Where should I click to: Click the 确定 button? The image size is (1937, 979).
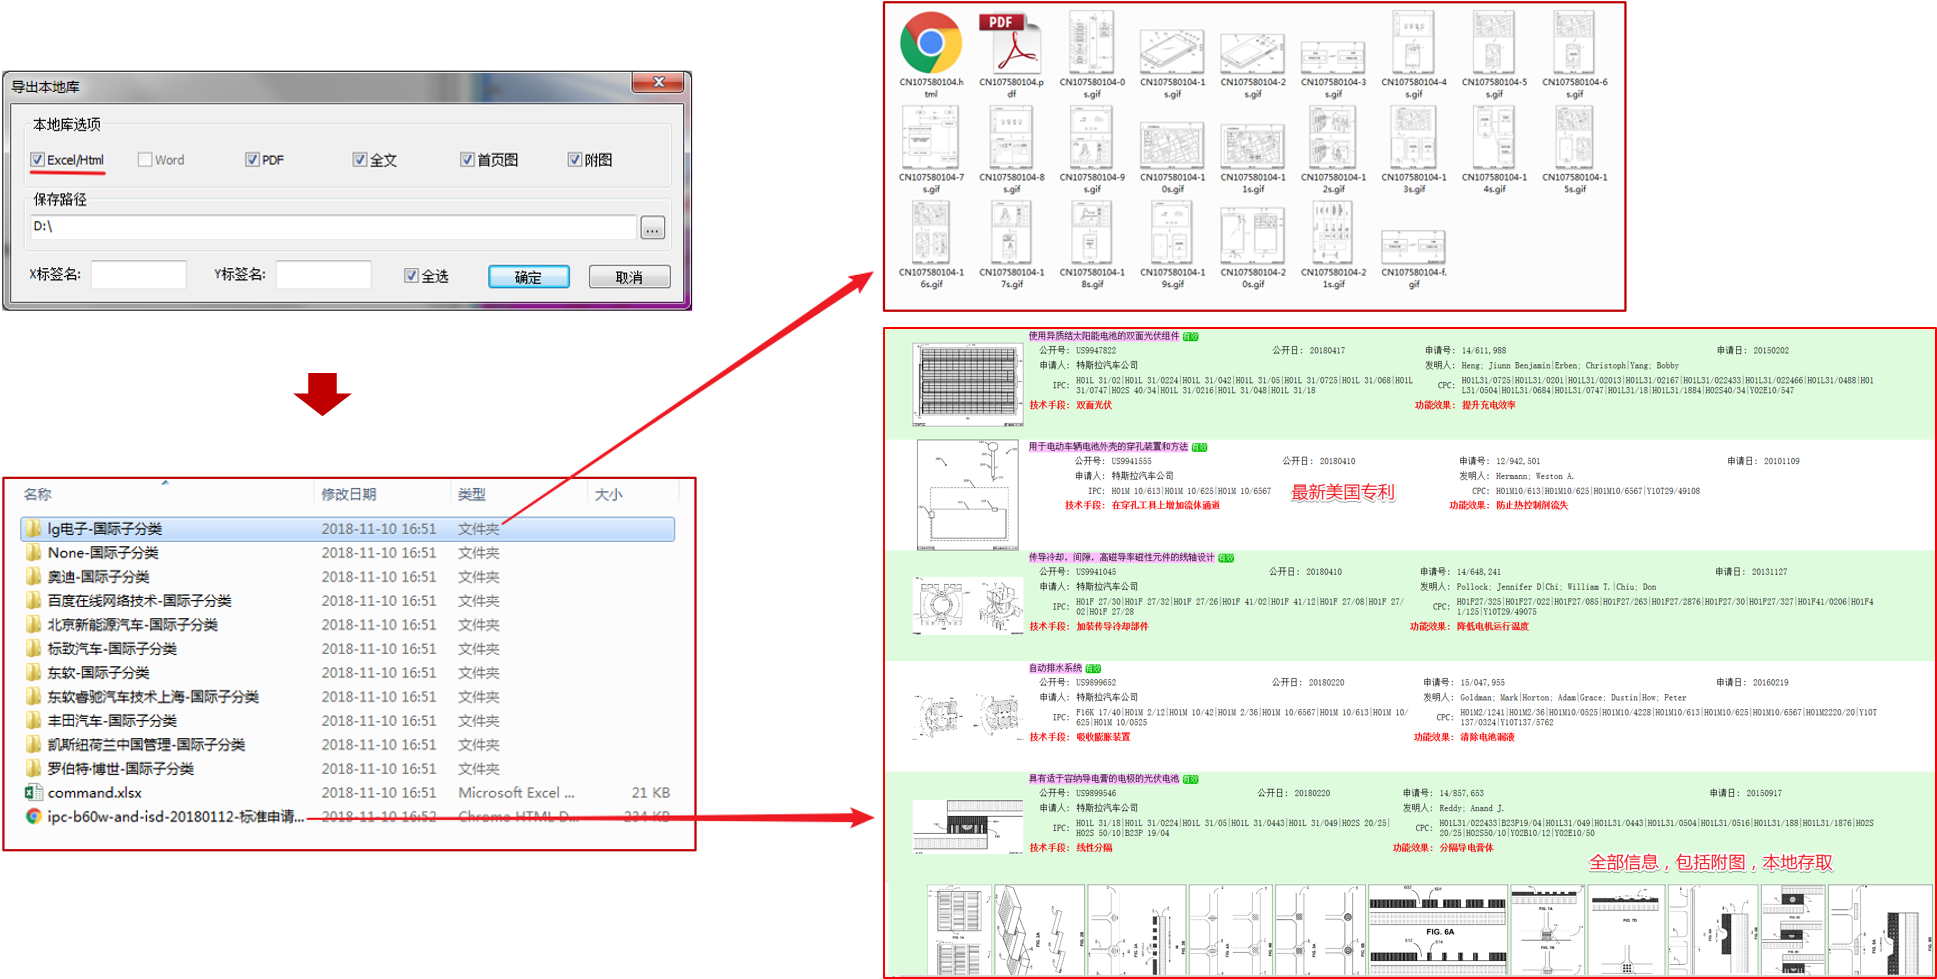(x=528, y=277)
